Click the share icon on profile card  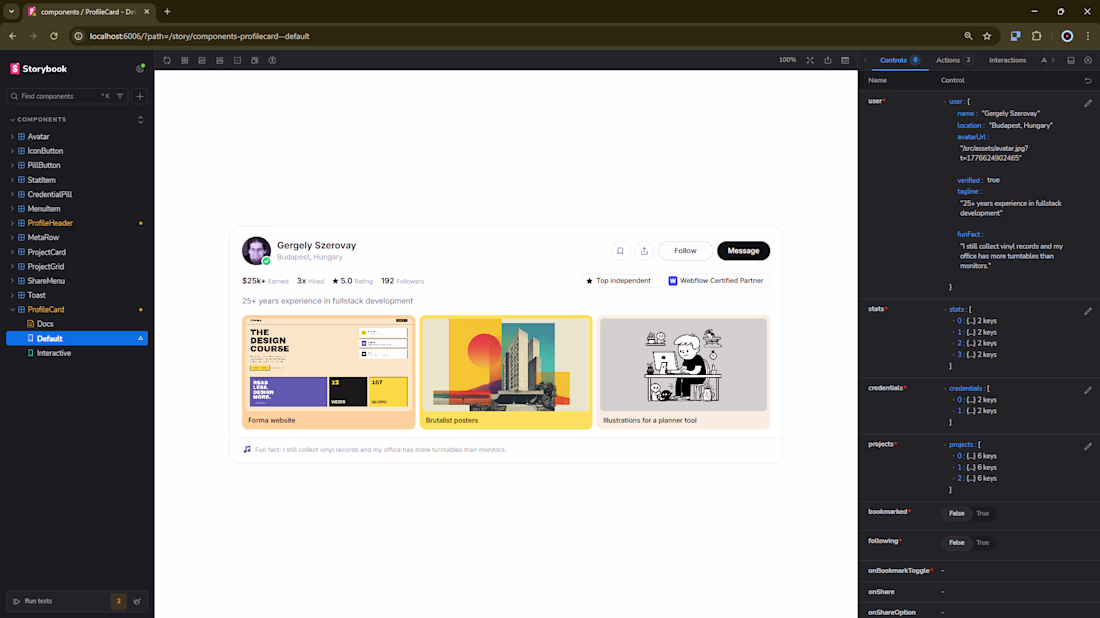[x=644, y=250]
